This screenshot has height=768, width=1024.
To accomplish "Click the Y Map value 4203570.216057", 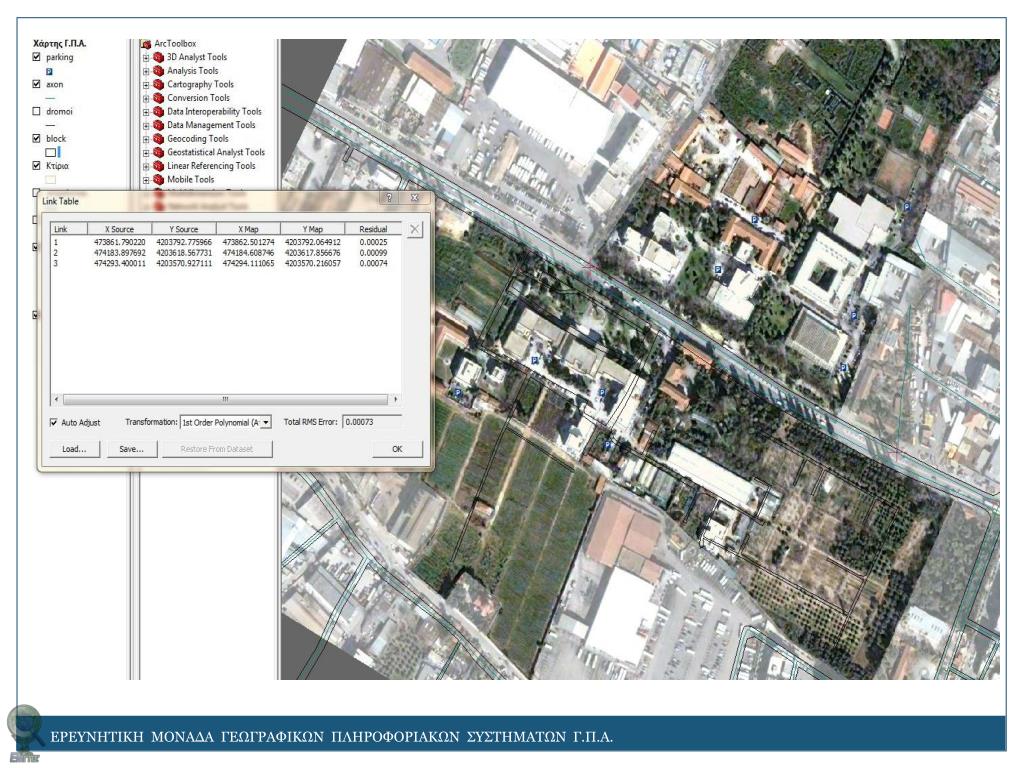I will tap(313, 263).
